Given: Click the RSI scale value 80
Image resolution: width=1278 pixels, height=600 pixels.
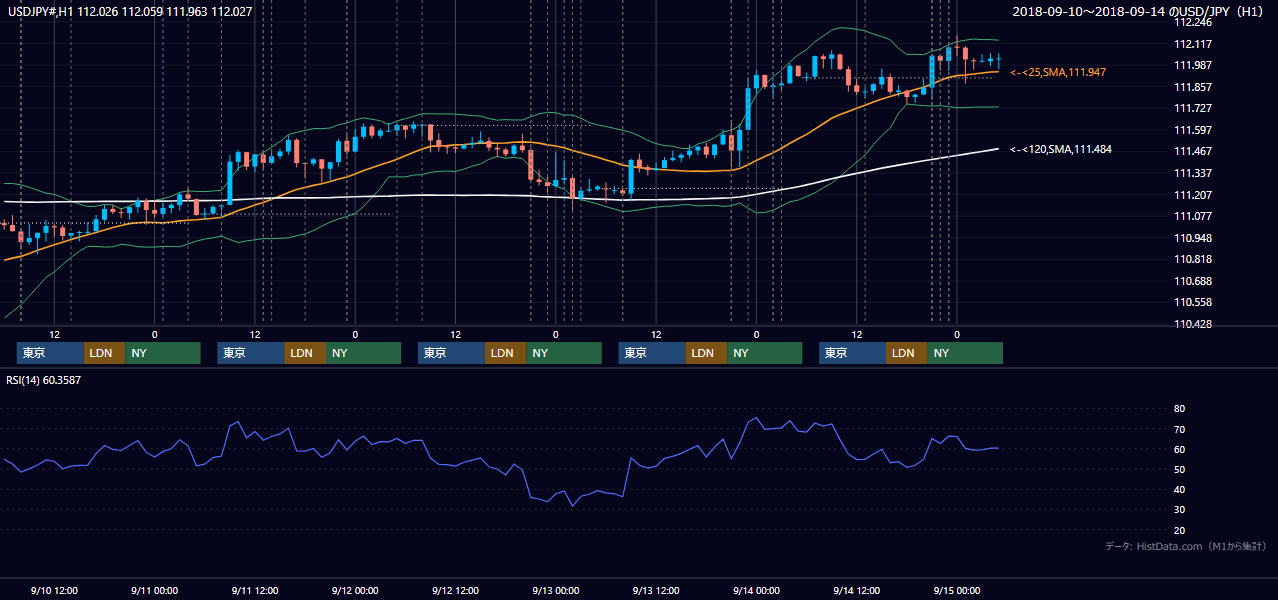Looking at the screenshot, I should tap(1179, 409).
